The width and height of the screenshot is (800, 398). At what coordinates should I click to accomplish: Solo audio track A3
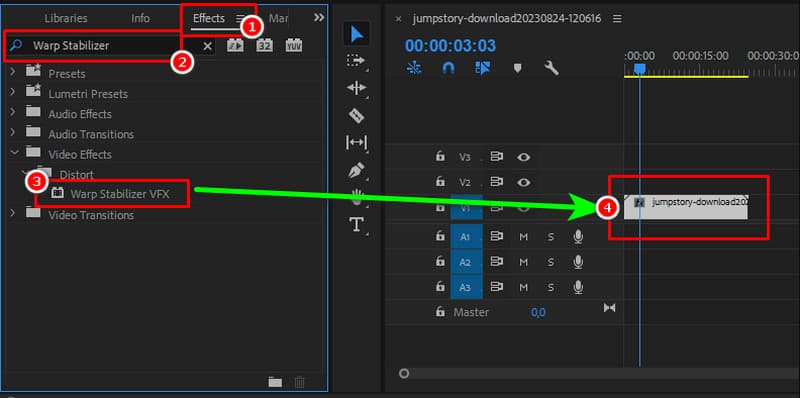click(551, 288)
